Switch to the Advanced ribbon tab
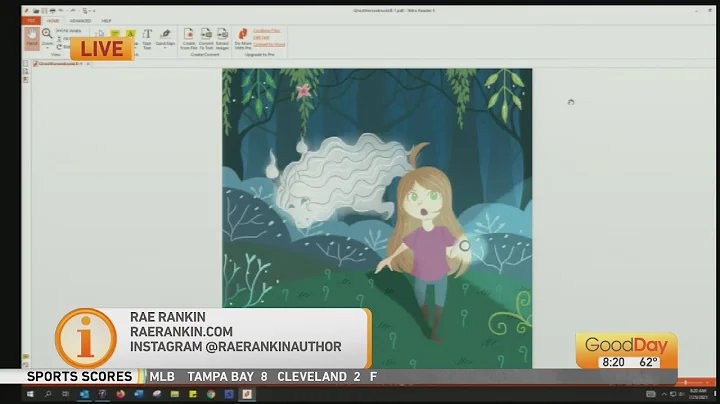The width and height of the screenshot is (720, 404). [x=80, y=21]
